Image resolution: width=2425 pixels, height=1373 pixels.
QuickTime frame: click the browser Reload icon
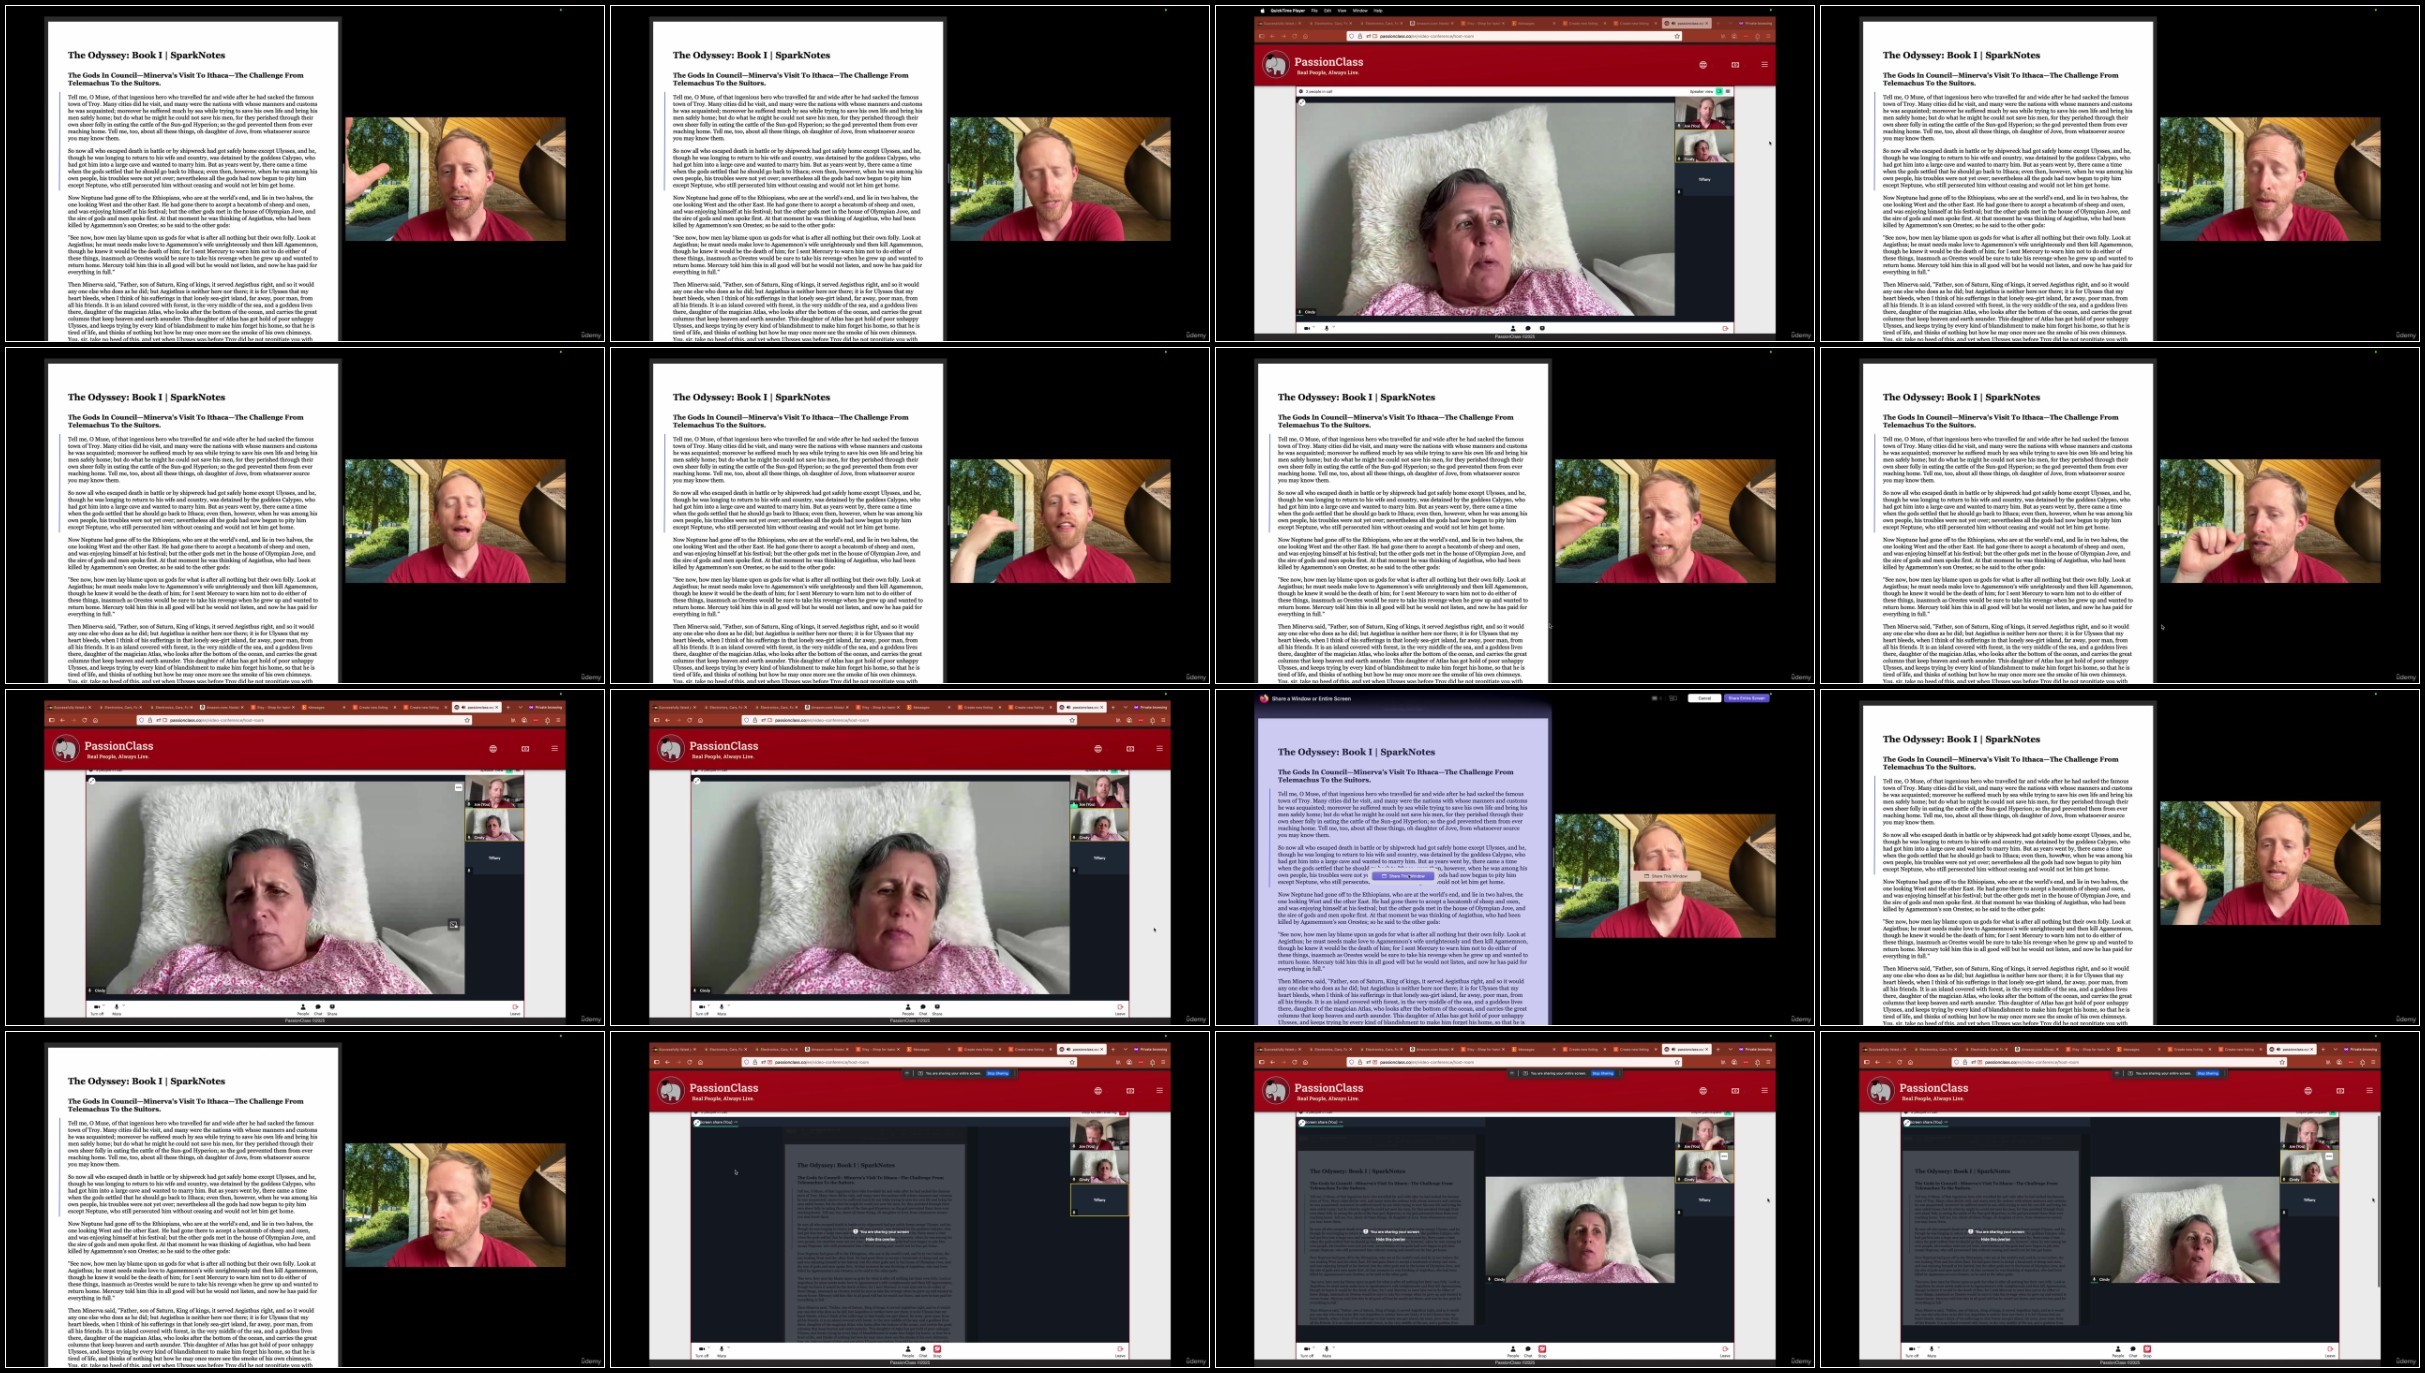1294,36
